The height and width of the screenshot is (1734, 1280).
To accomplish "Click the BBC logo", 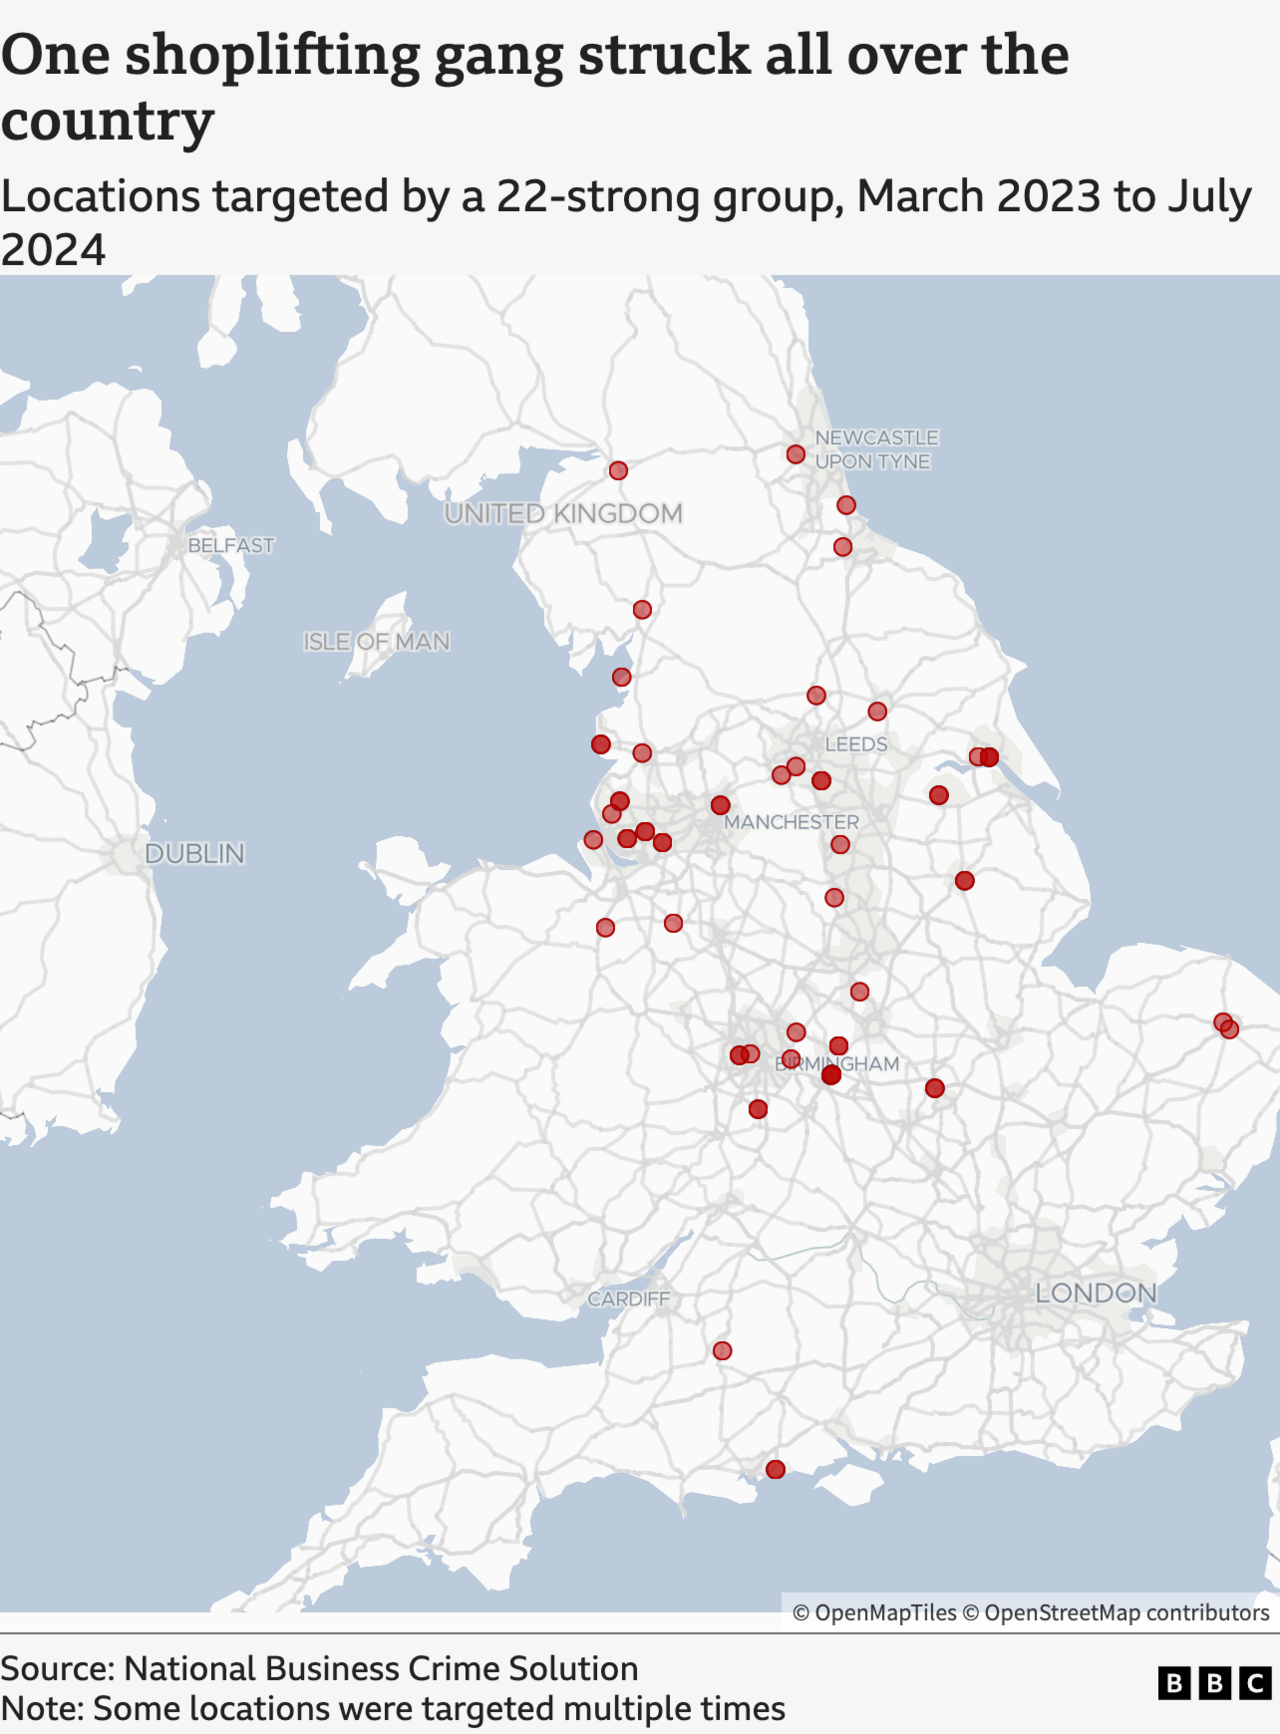I will (x=1214, y=1683).
